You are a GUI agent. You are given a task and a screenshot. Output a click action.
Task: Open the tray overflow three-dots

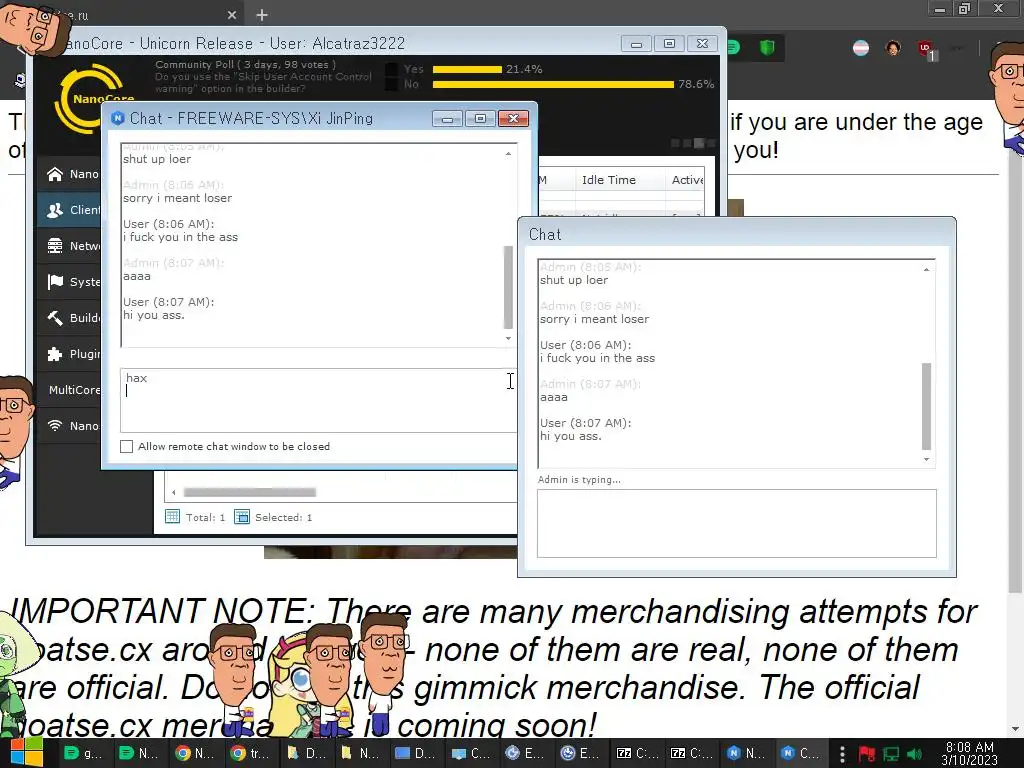point(842,754)
